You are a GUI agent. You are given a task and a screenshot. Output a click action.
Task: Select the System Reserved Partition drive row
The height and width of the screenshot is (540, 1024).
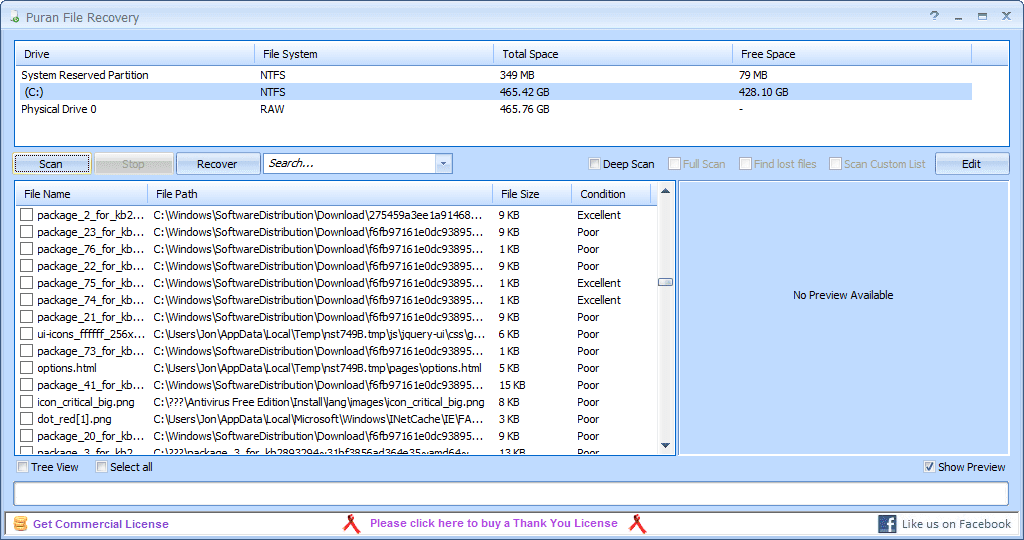point(494,75)
